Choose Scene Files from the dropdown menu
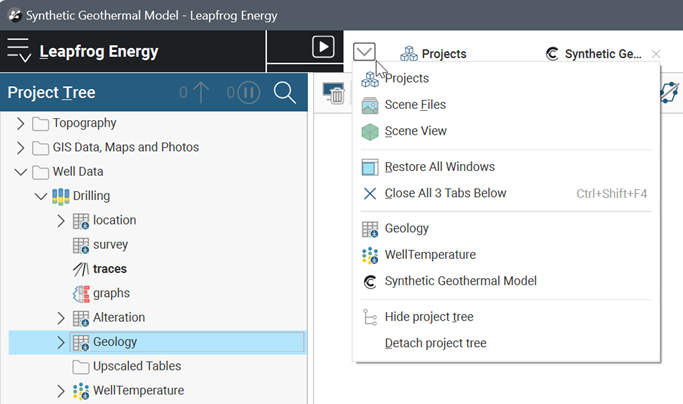 pos(415,104)
